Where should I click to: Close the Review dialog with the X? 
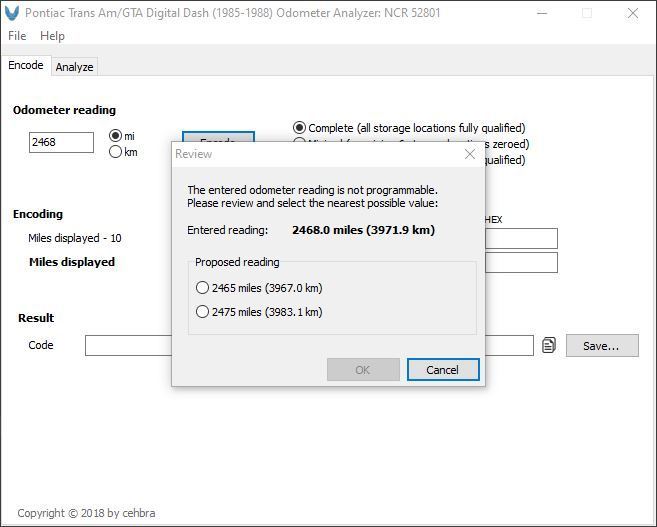pyautogui.click(x=469, y=154)
